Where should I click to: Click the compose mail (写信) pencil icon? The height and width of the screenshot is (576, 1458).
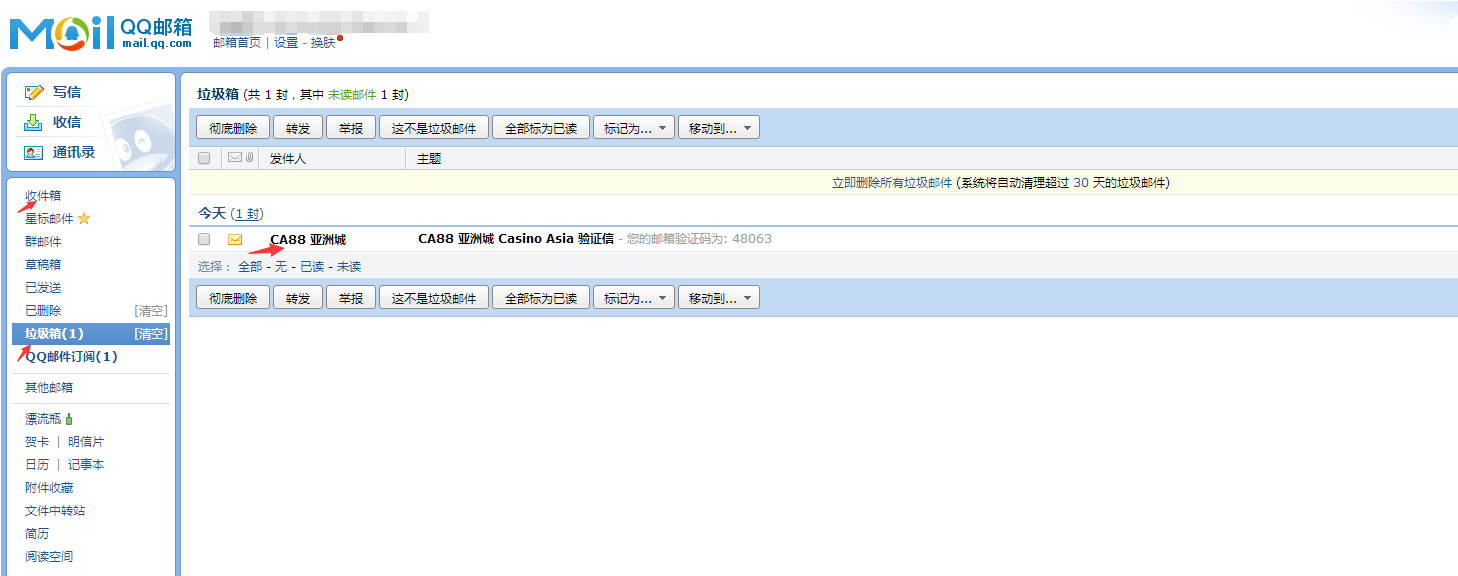point(34,92)
